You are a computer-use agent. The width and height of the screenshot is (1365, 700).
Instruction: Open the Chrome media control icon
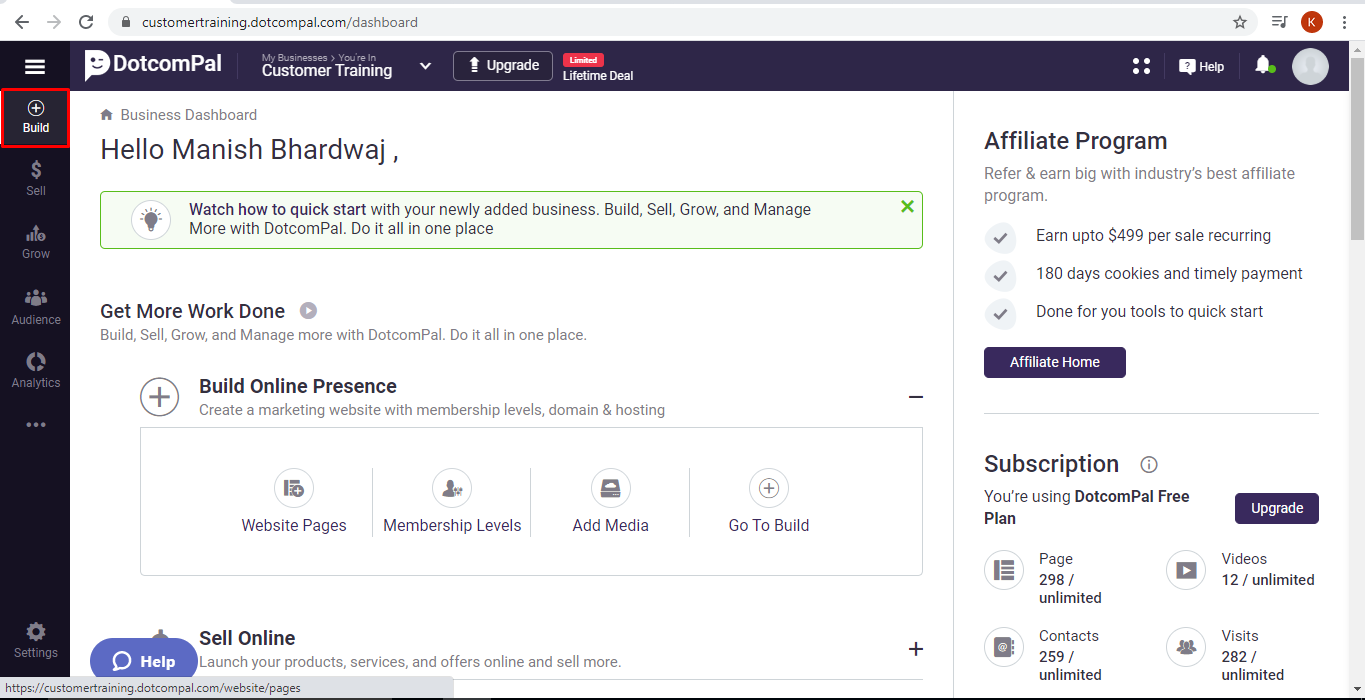point(1279,22)
